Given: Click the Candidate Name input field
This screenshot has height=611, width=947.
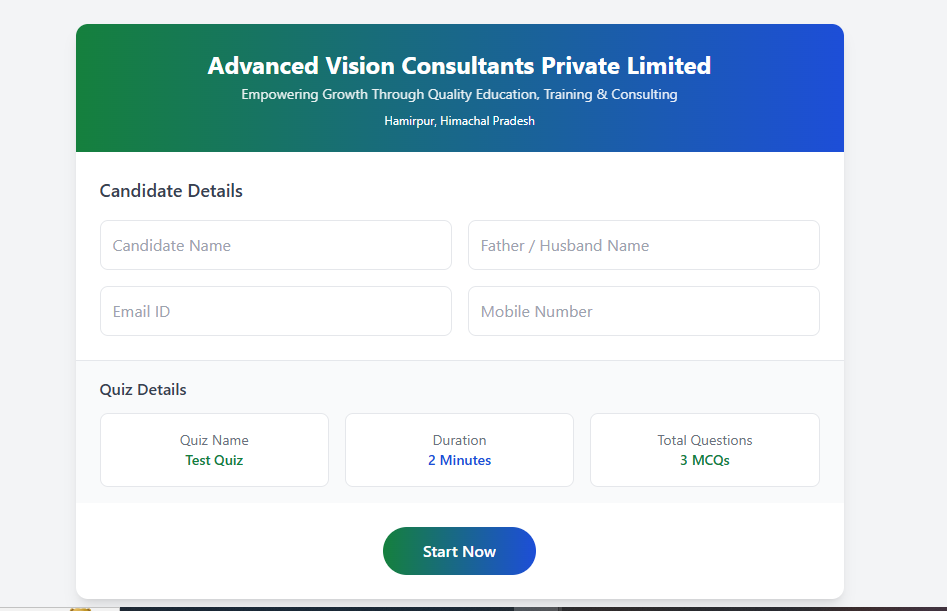Looking at the screenshot, I should click(x=275, y=245).
